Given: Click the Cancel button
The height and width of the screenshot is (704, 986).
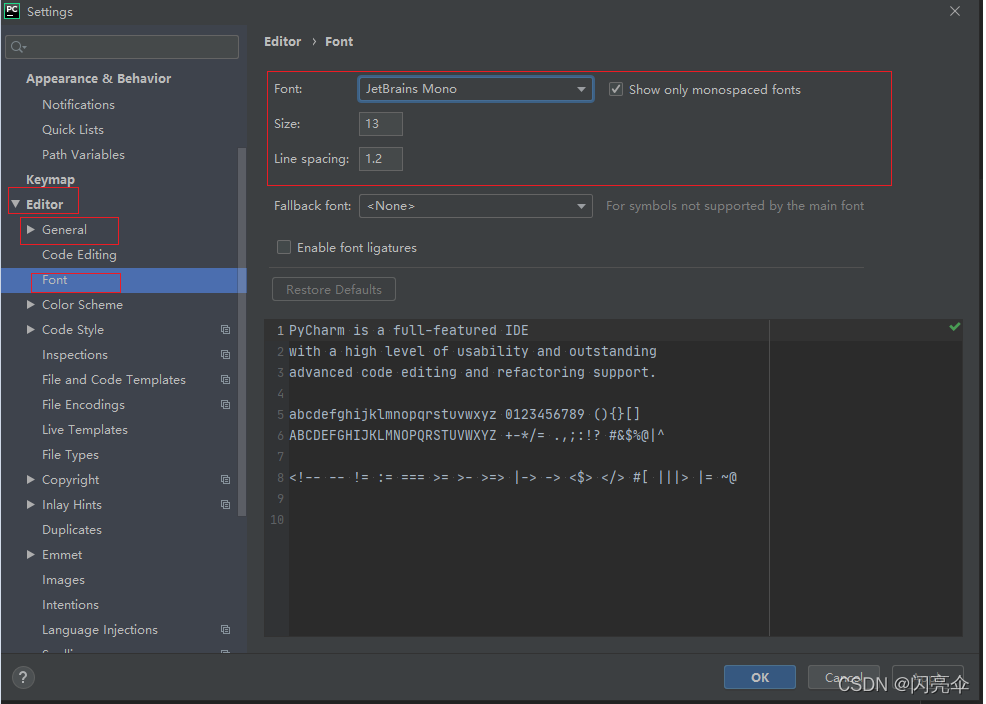Looking at the screenshot, I should click(843, 678).
